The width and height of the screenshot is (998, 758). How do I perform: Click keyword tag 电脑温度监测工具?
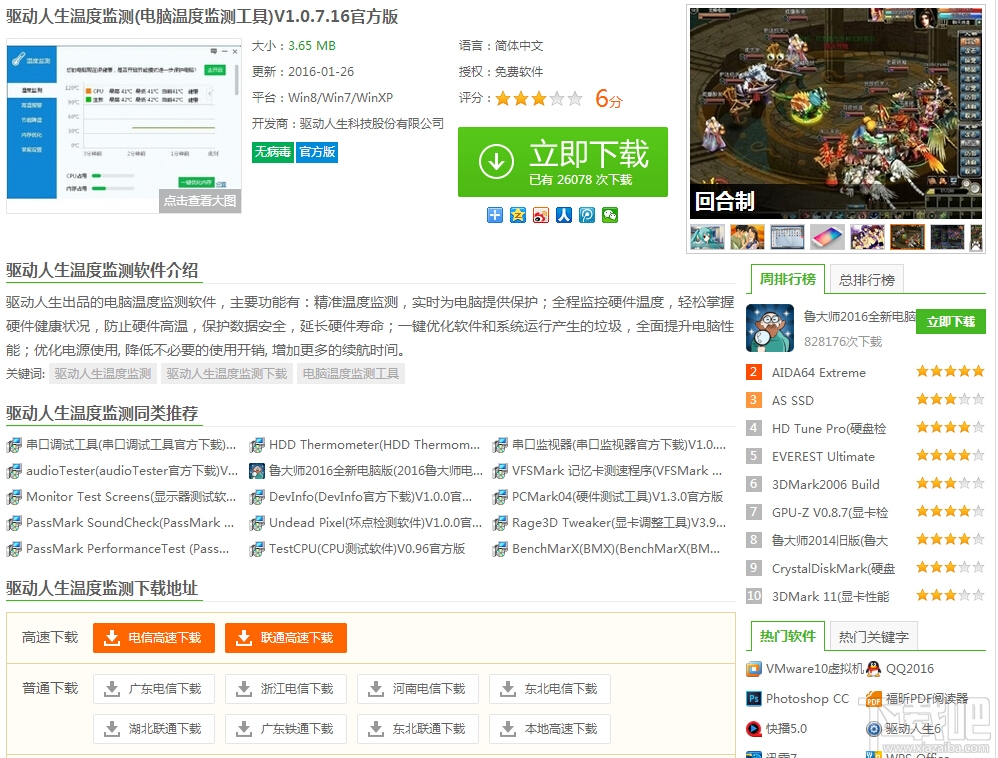coord(351,374)
